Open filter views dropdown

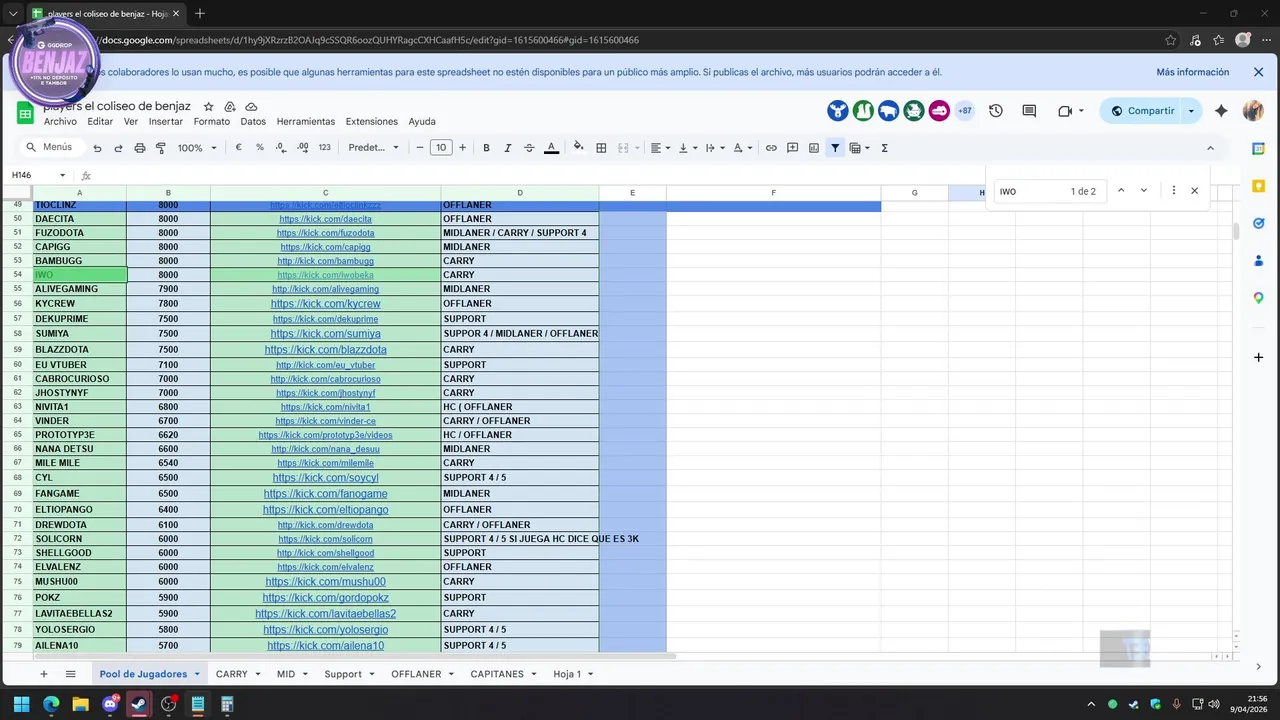[x=859, y=148]
